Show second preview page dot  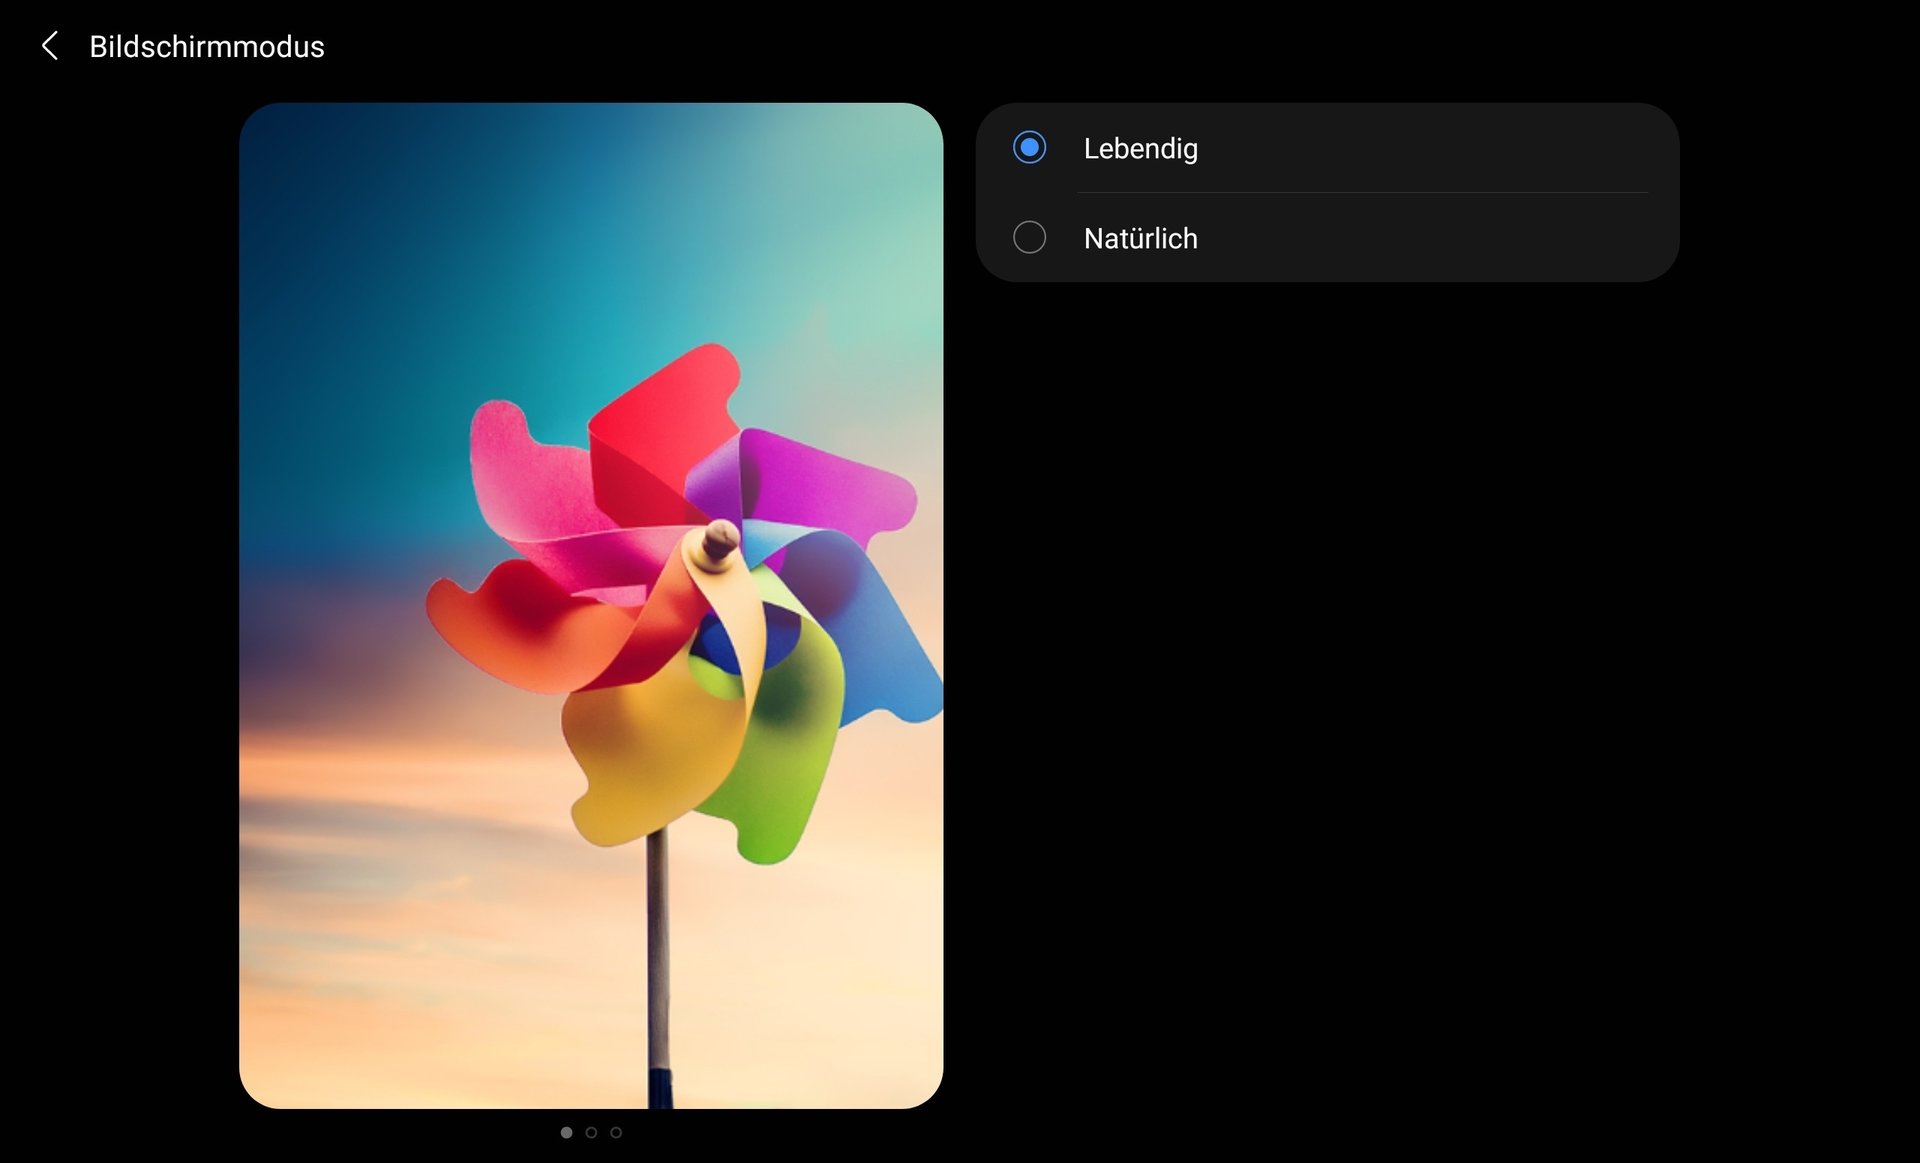click(591, 1132)
